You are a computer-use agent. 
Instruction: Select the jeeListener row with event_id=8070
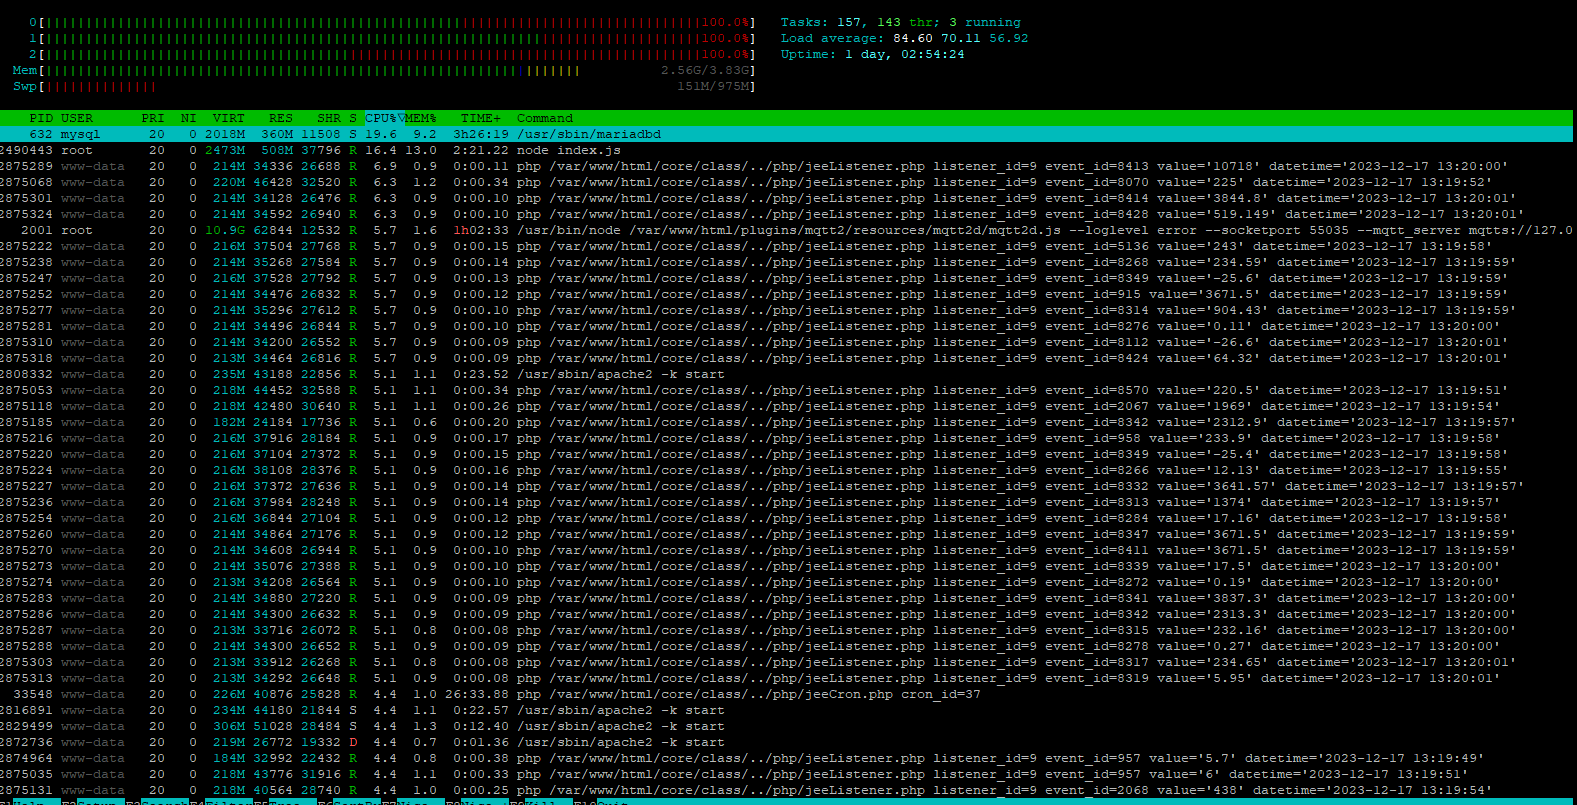786,182
